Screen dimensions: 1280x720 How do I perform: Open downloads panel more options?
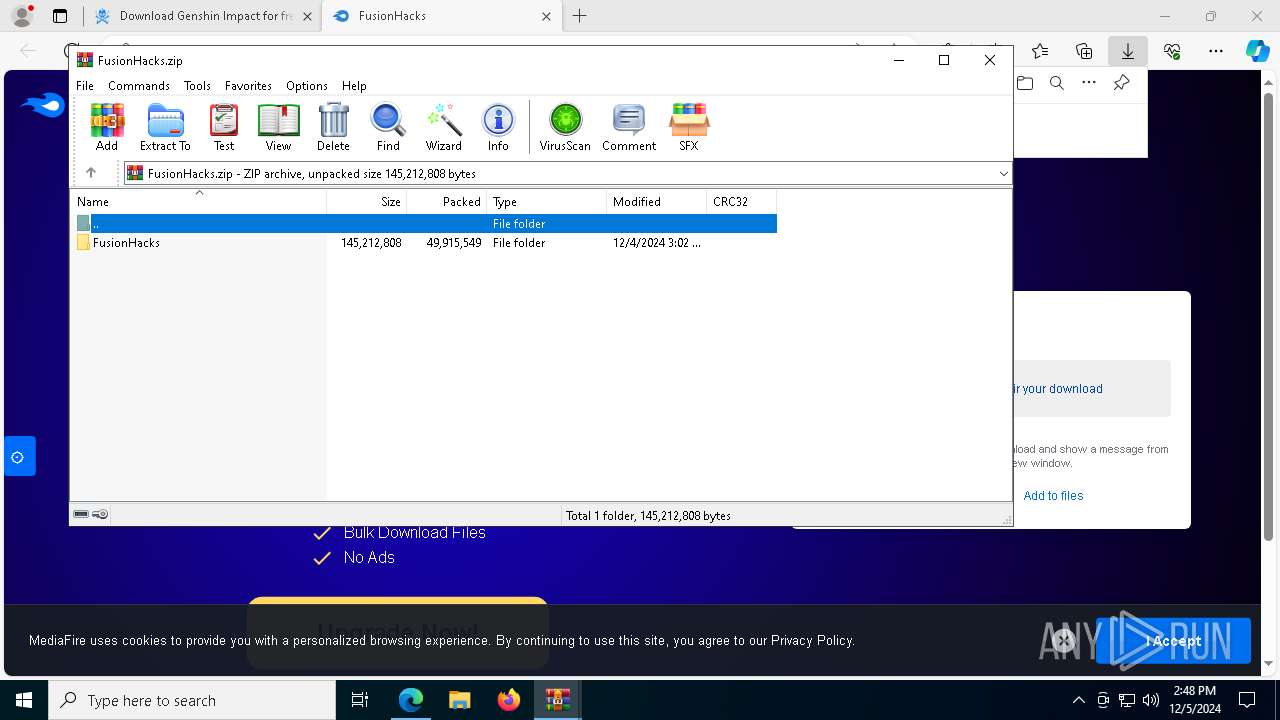(1089, 83)
